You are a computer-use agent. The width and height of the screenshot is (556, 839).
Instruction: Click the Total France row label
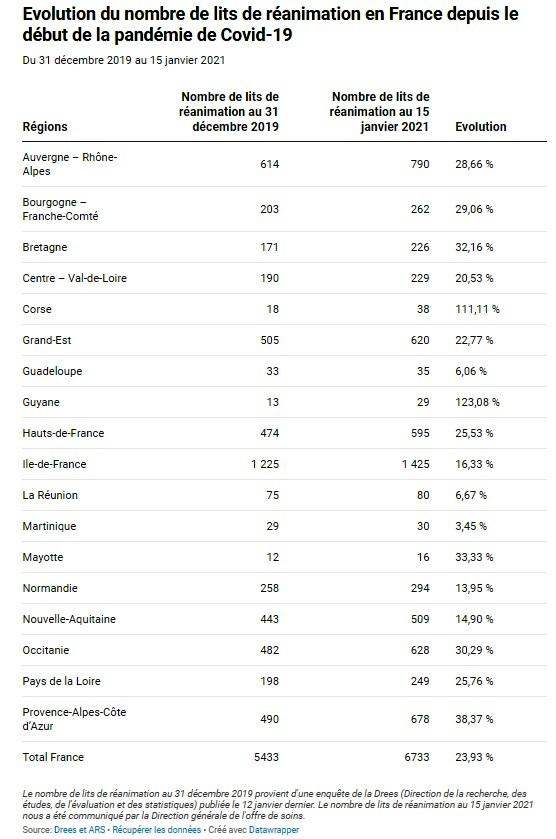53,757
